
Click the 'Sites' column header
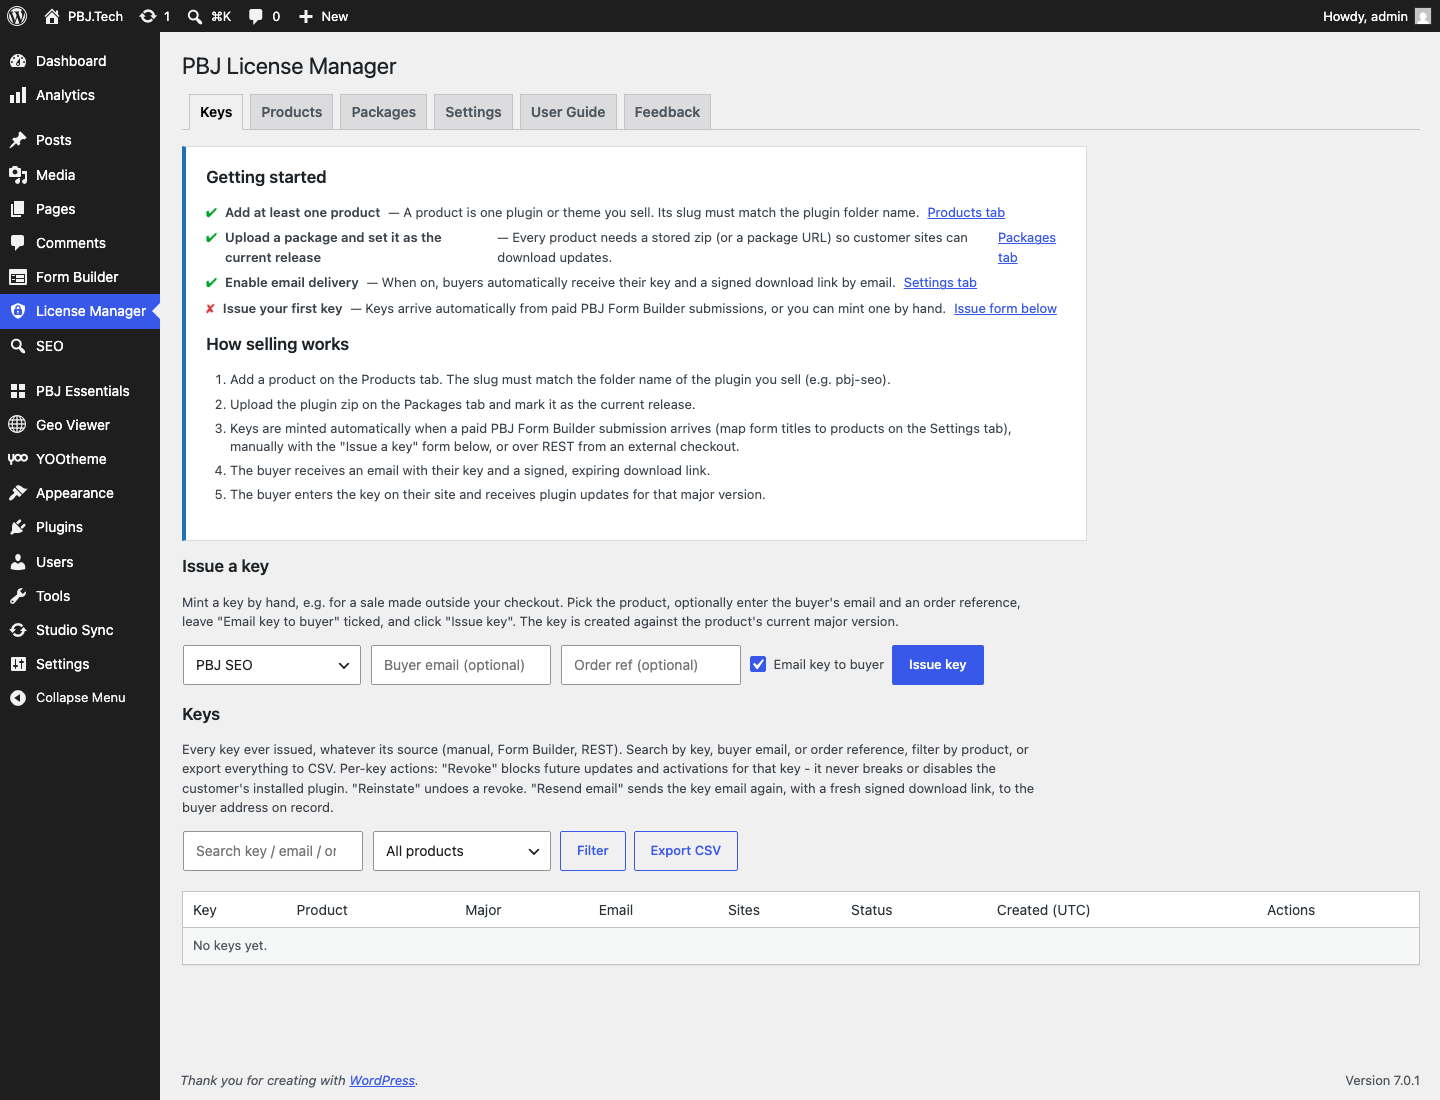point(744,910)
